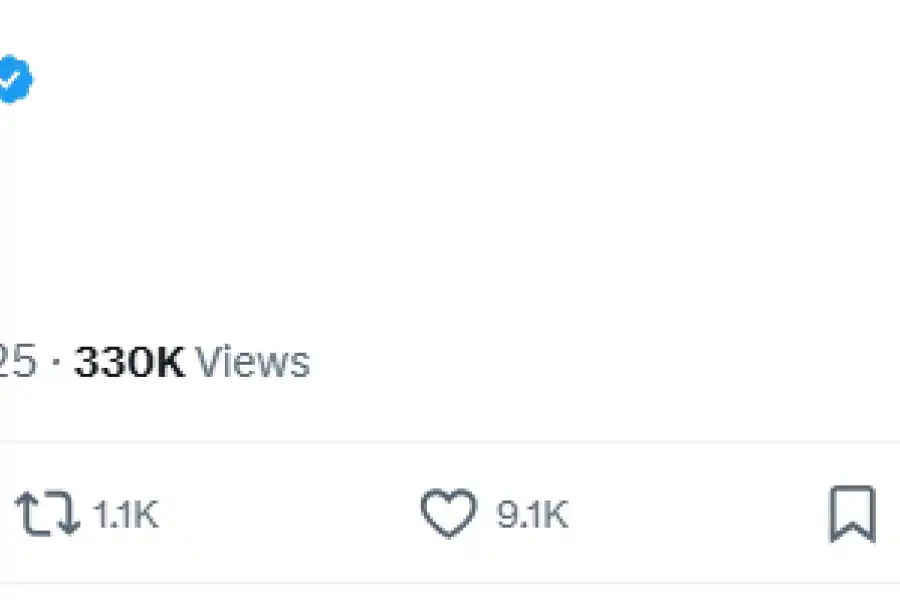Click the divider line below the action bar
Viewport: 900px width, 600px height.
[x=450, y=583]
